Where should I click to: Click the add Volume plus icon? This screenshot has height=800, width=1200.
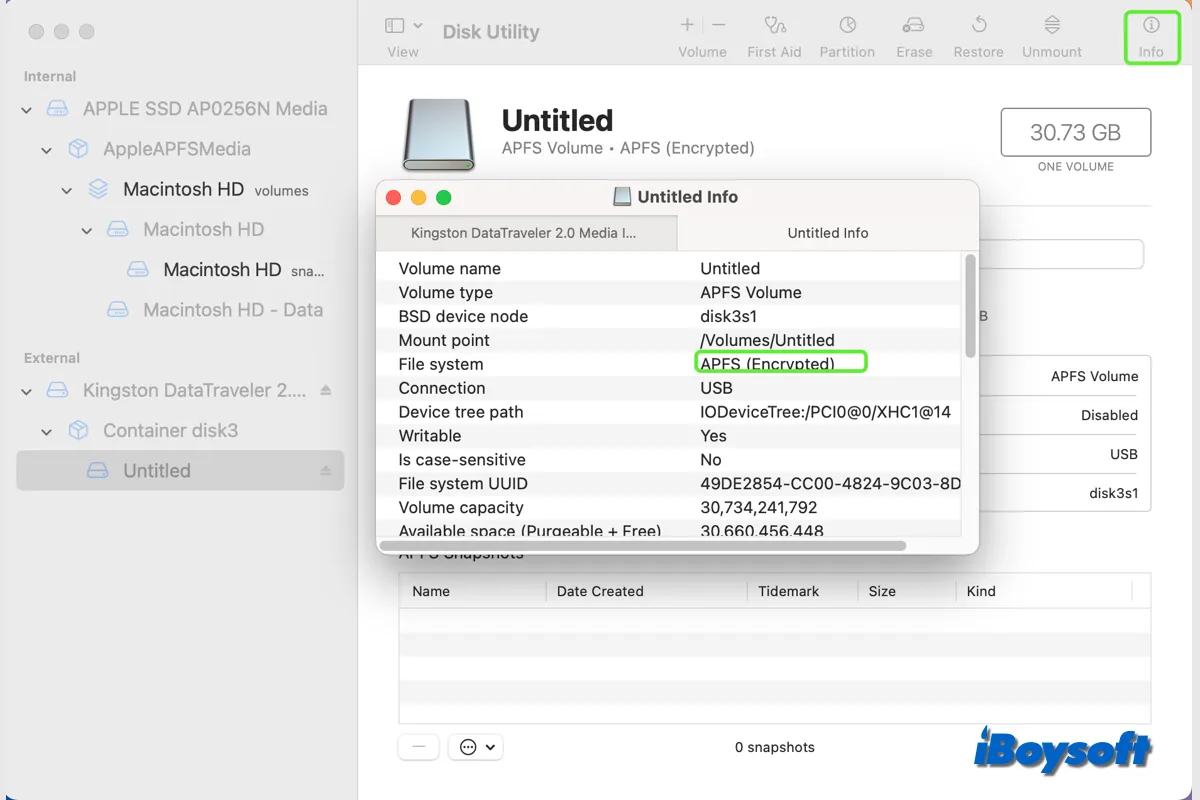(687, 25)
